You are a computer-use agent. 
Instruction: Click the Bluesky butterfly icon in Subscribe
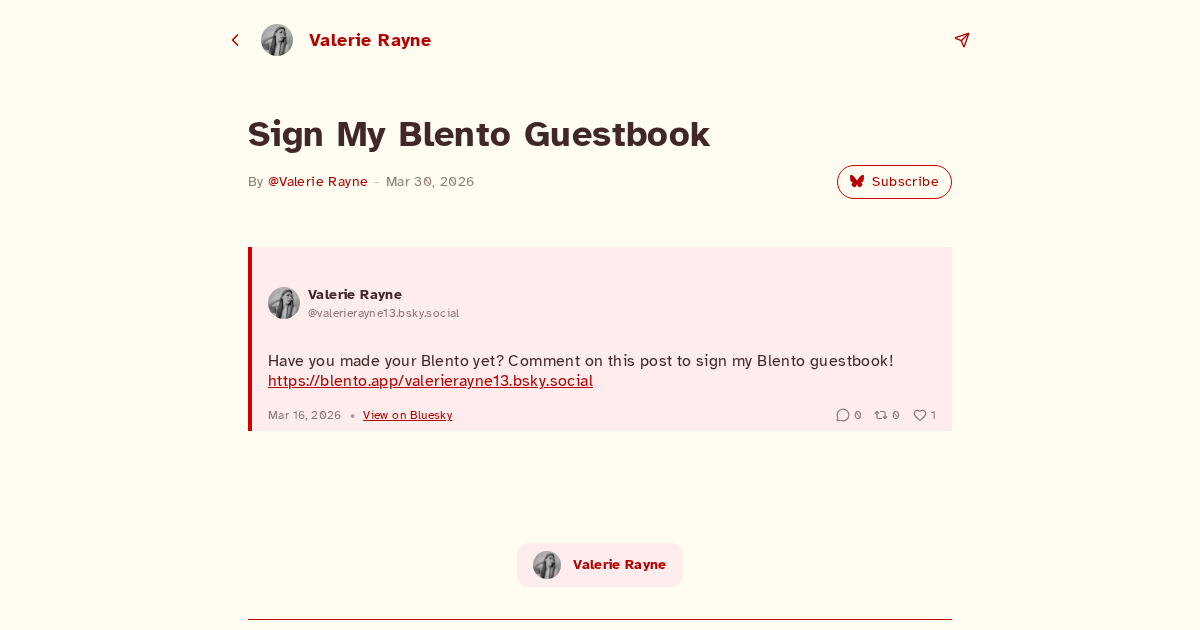(x=857, y=182)
